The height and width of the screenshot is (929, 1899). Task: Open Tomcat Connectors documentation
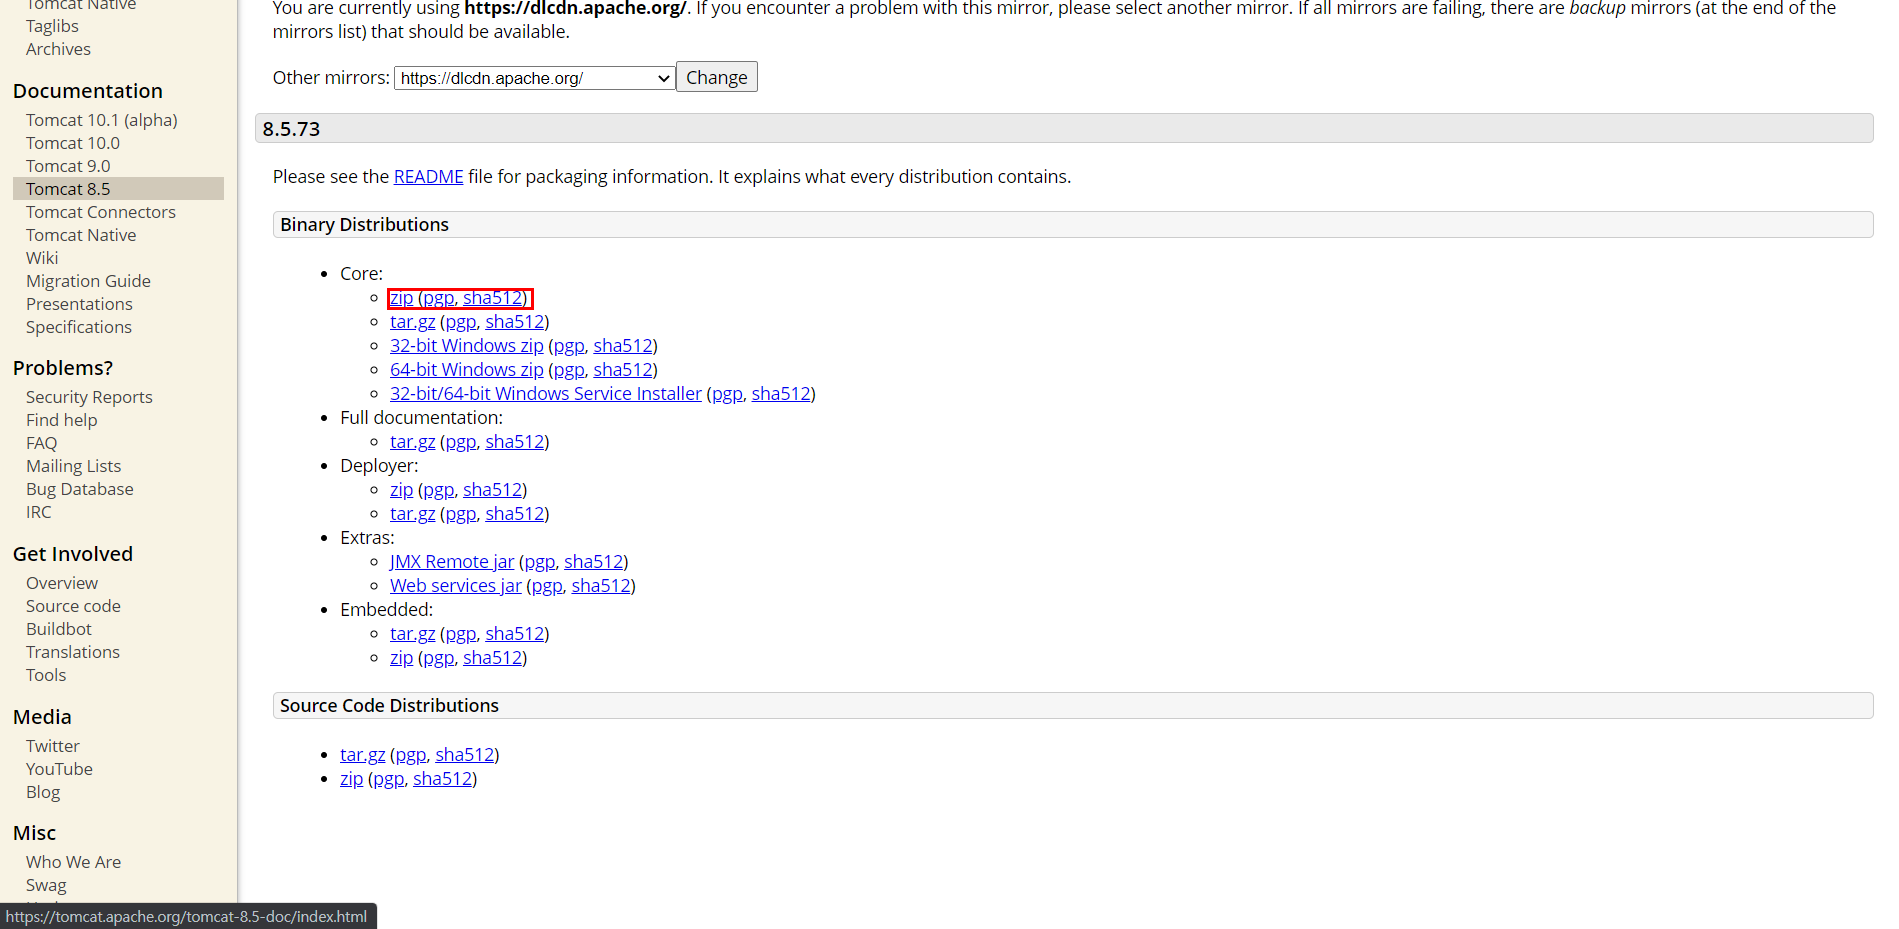click(101, 212)
